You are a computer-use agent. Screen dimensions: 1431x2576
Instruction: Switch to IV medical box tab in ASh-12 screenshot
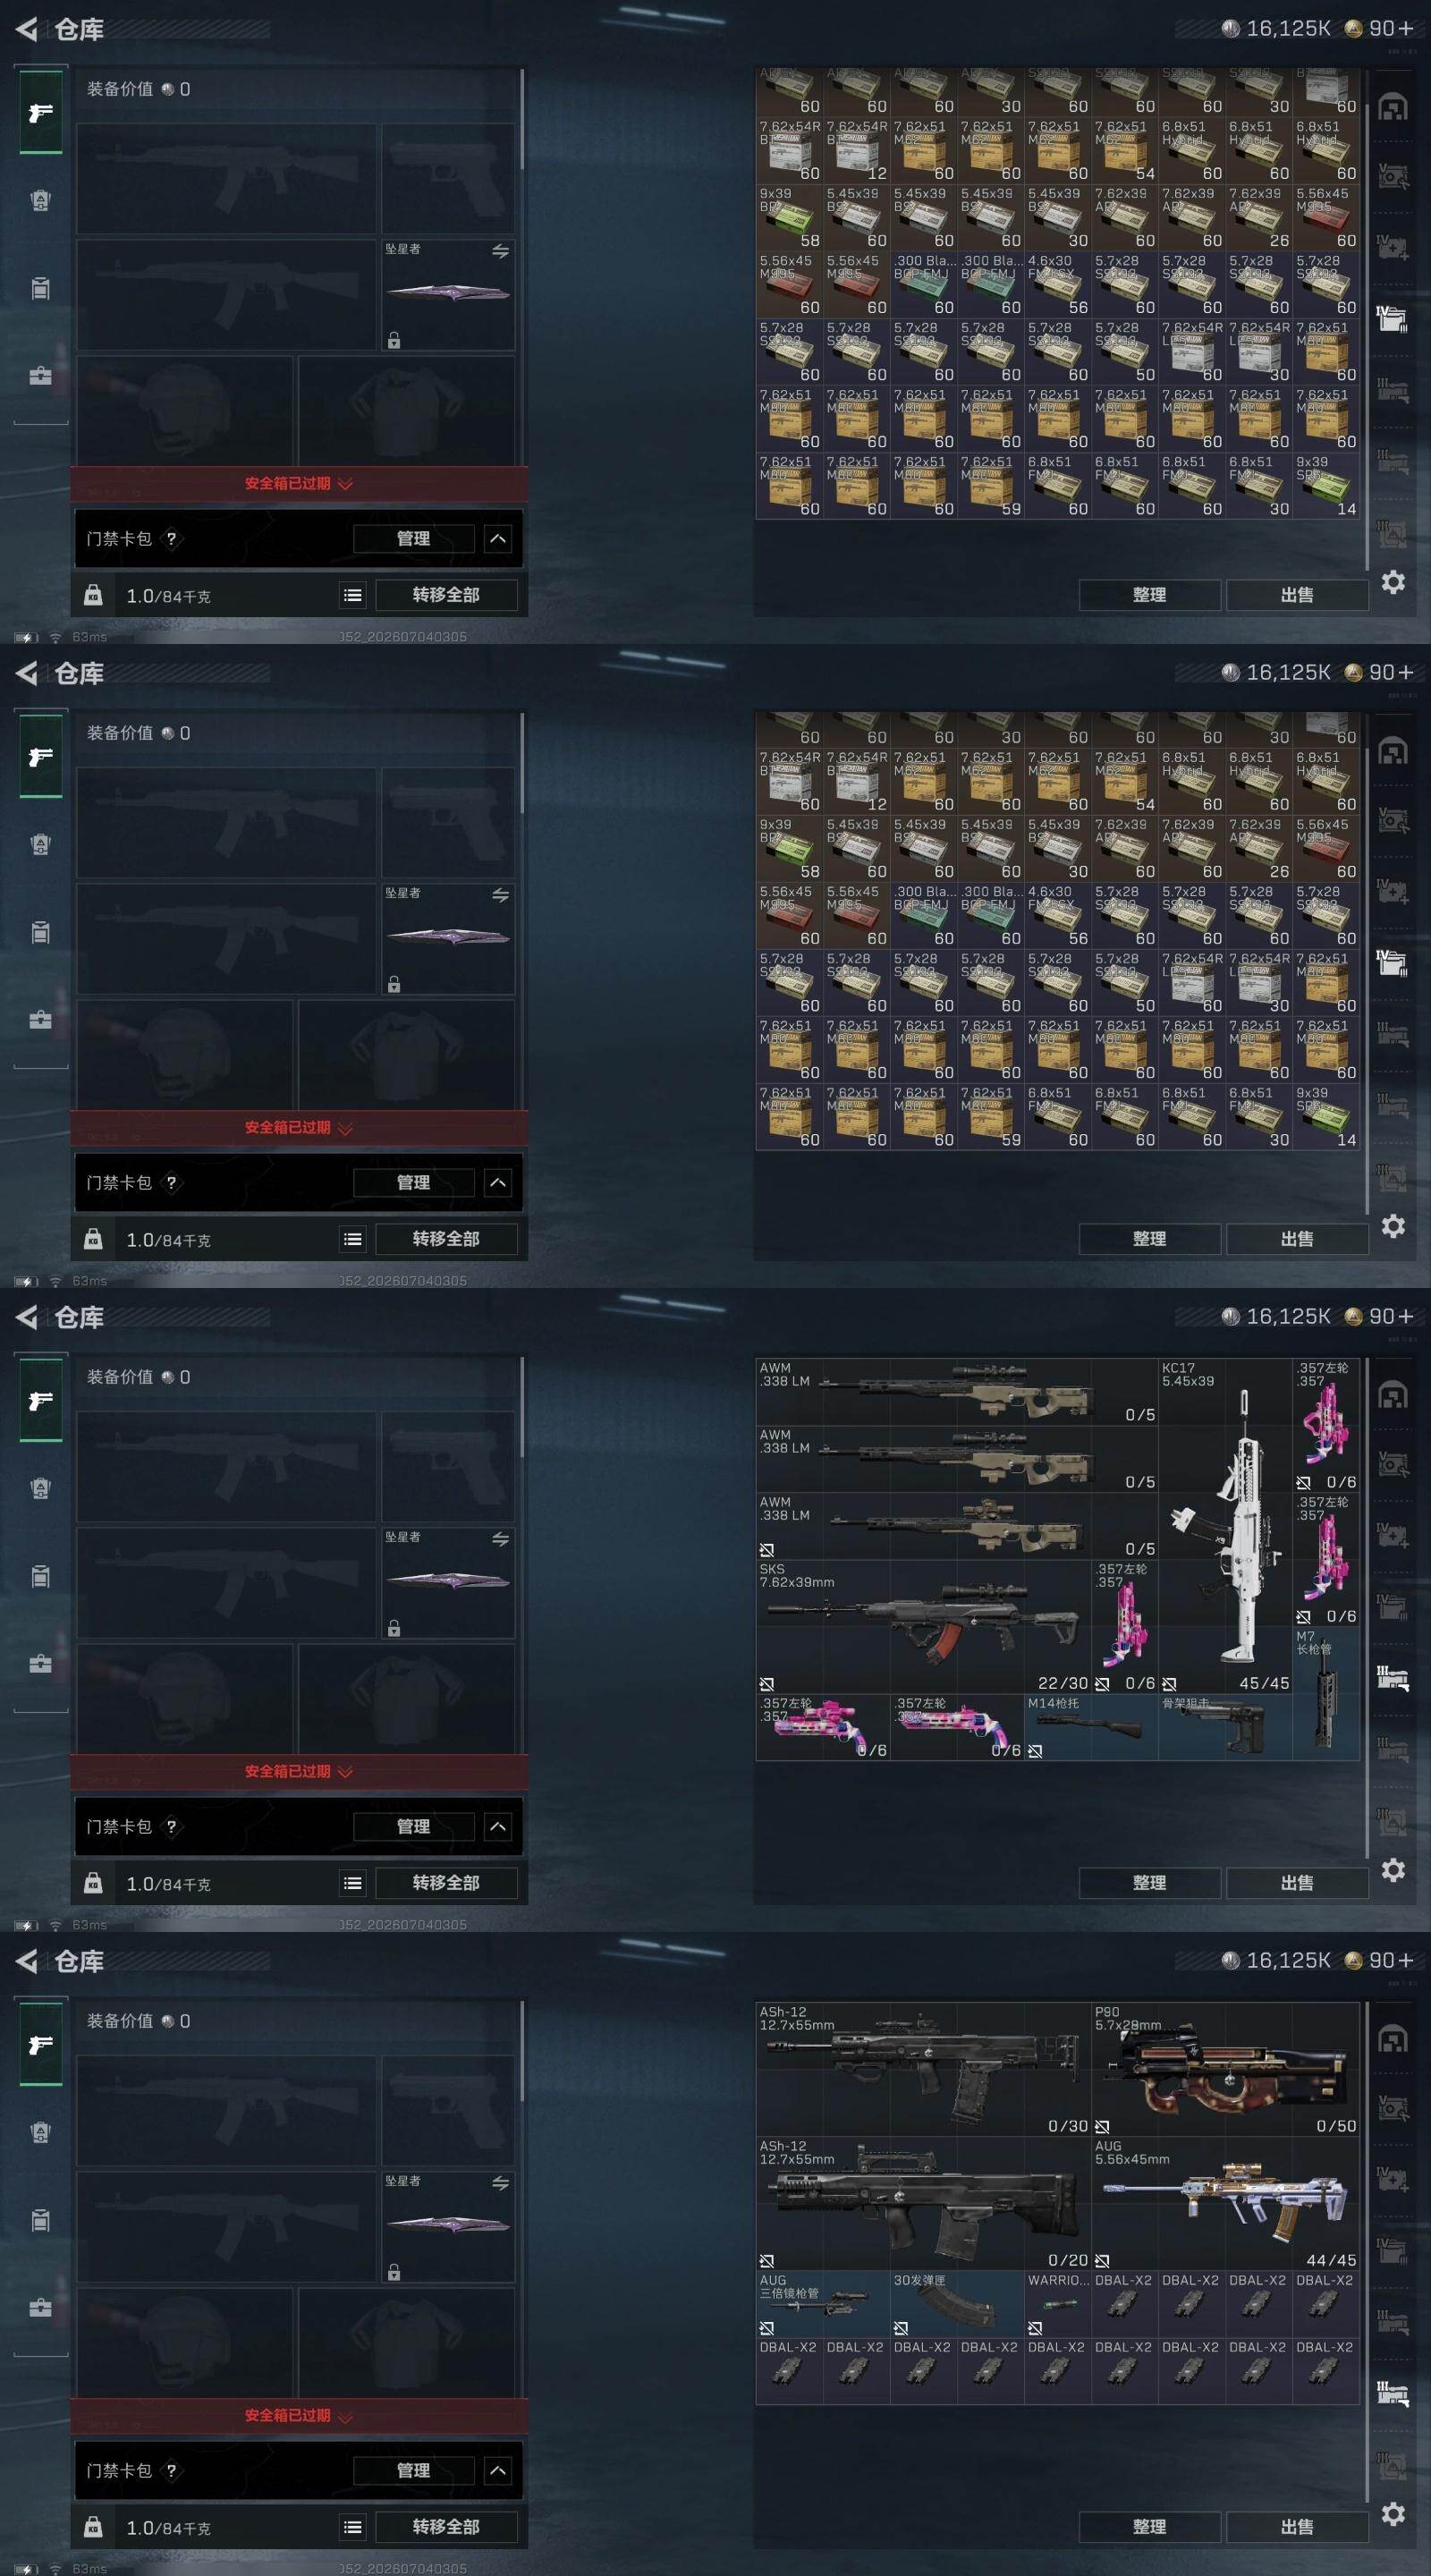click(1393, 2177)
